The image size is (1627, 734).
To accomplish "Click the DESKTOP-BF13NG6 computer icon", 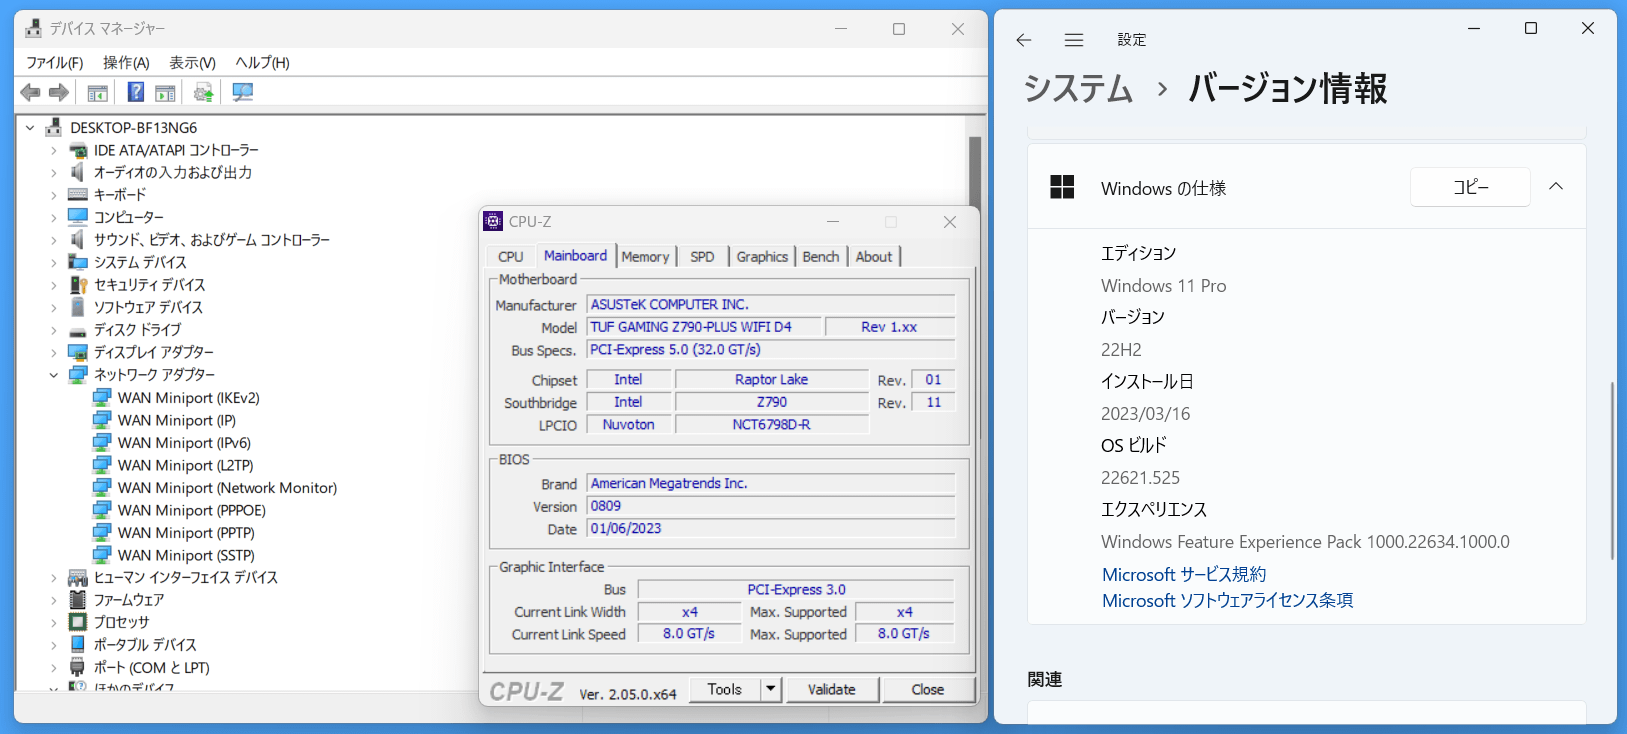I will 54,127.
